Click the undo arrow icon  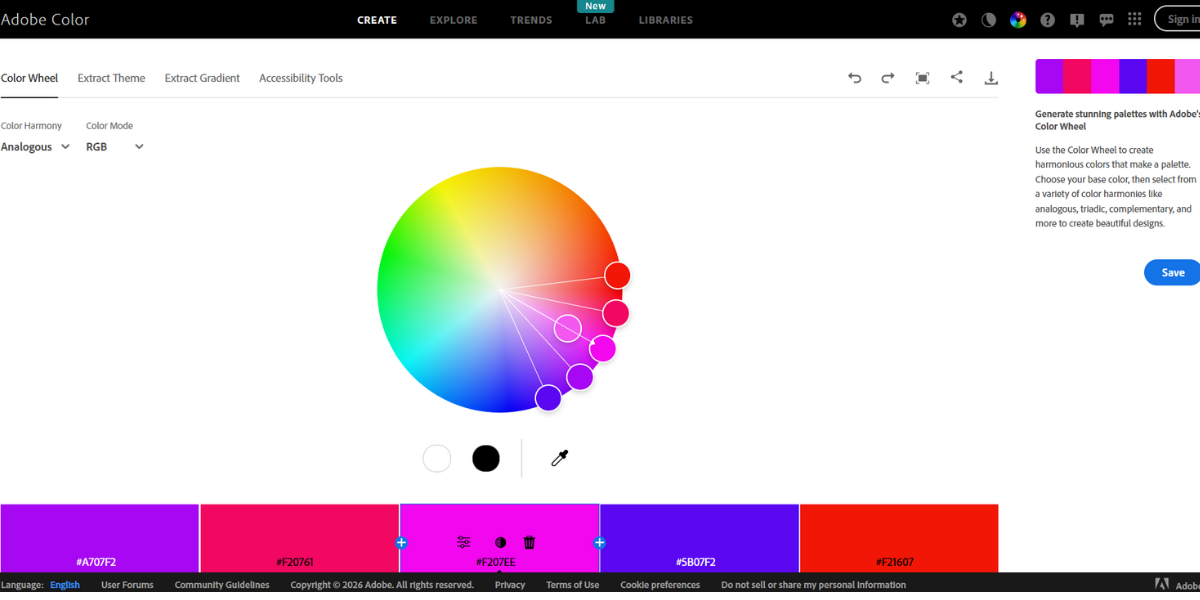point(854,78)
